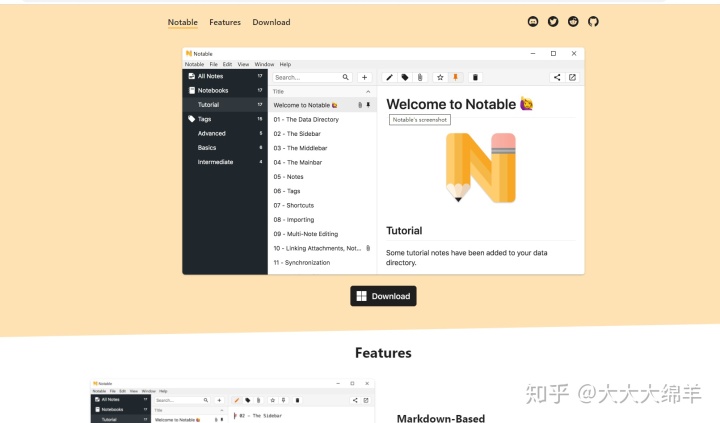Click the plus new note button

click(x=365, y=77)
